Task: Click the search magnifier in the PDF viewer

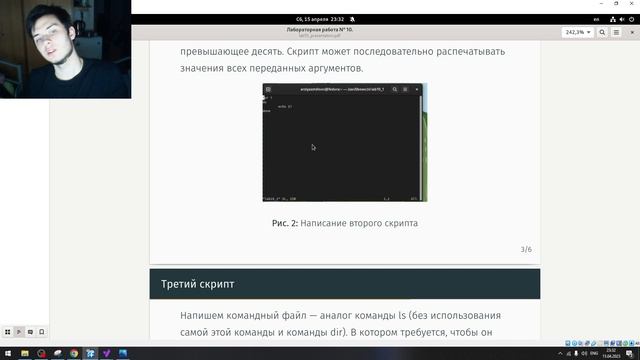Action: tap(602, 32)
